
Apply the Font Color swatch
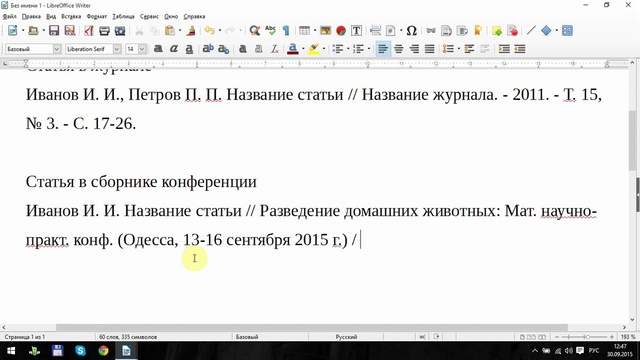click(x=293, y=49)
